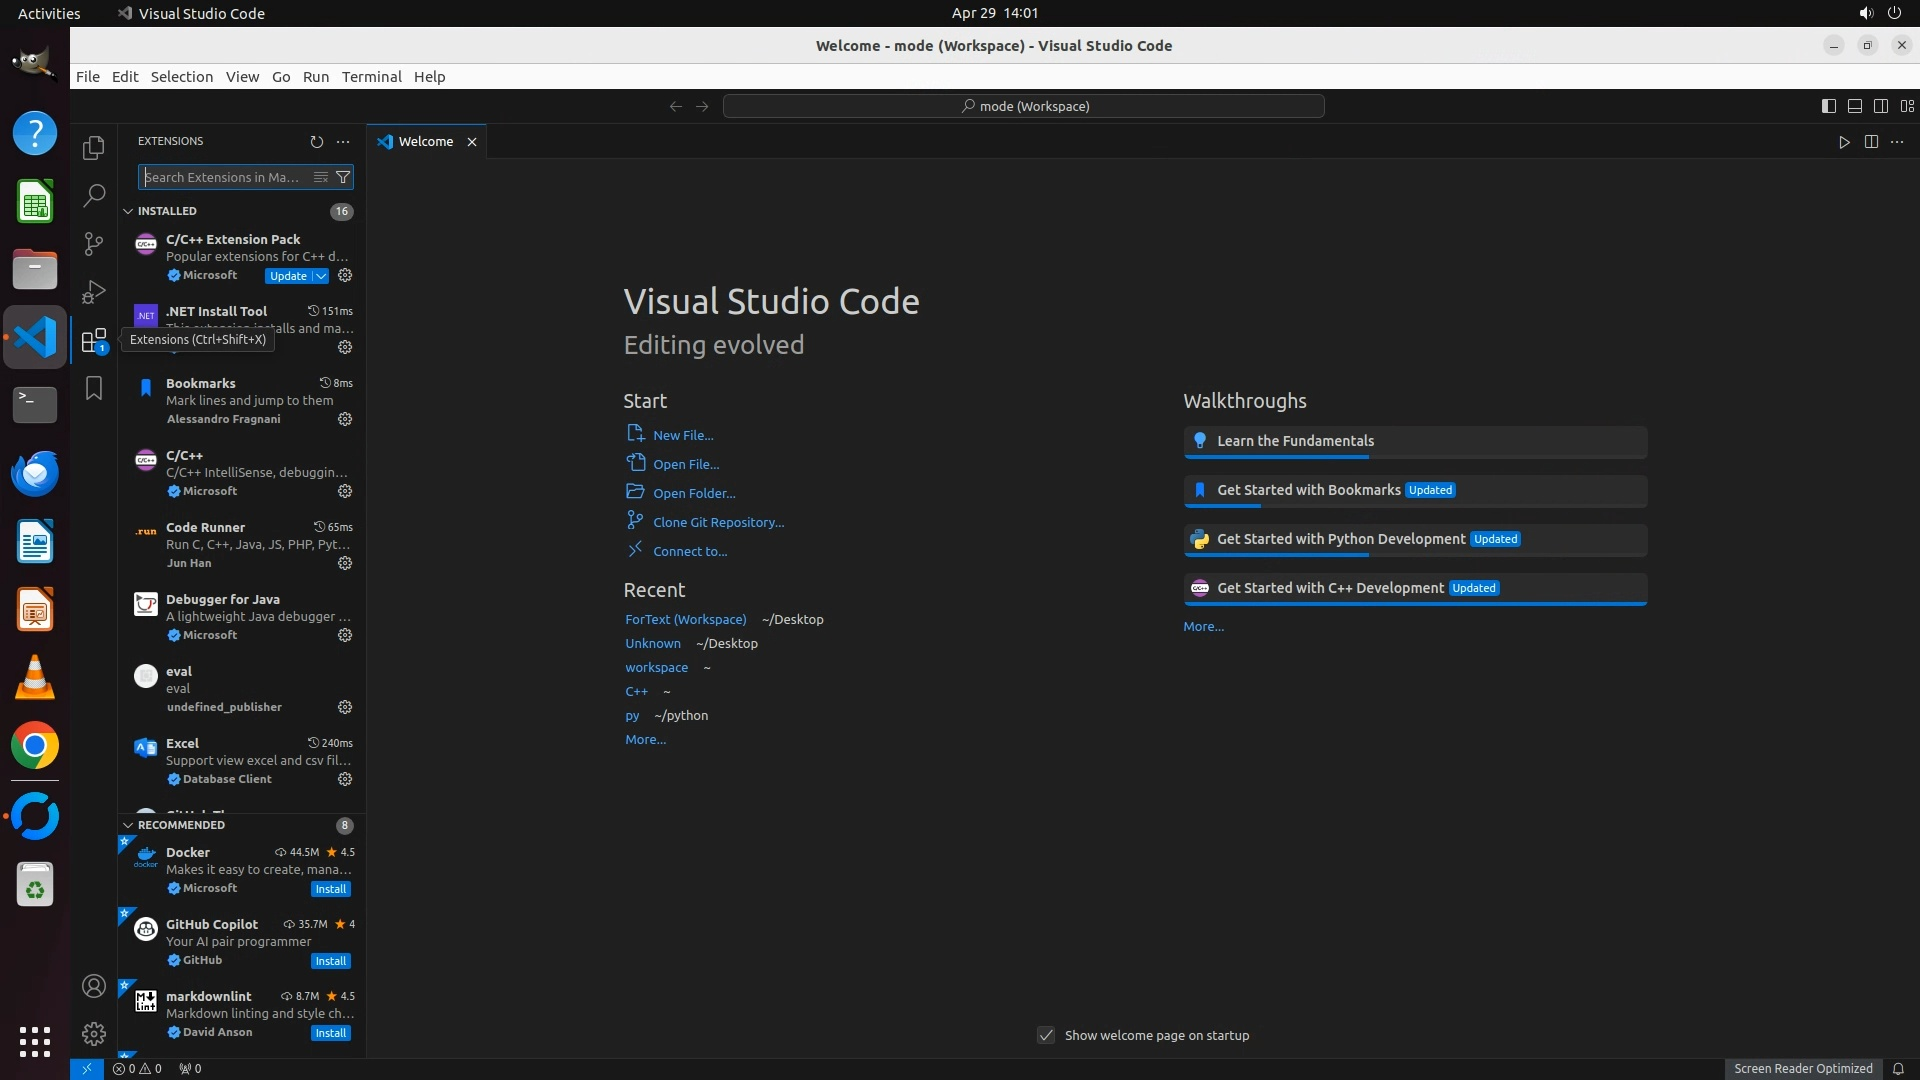Open the Explorer view in activity bar

coord(93,148)
